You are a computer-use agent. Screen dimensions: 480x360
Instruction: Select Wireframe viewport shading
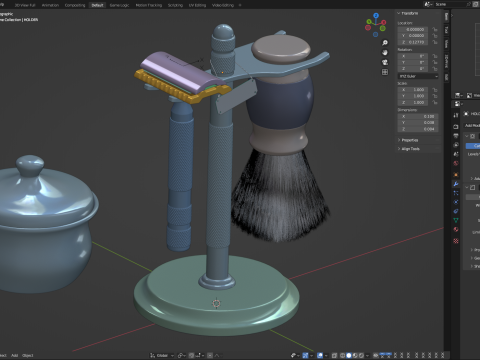[x=342, y=355]
